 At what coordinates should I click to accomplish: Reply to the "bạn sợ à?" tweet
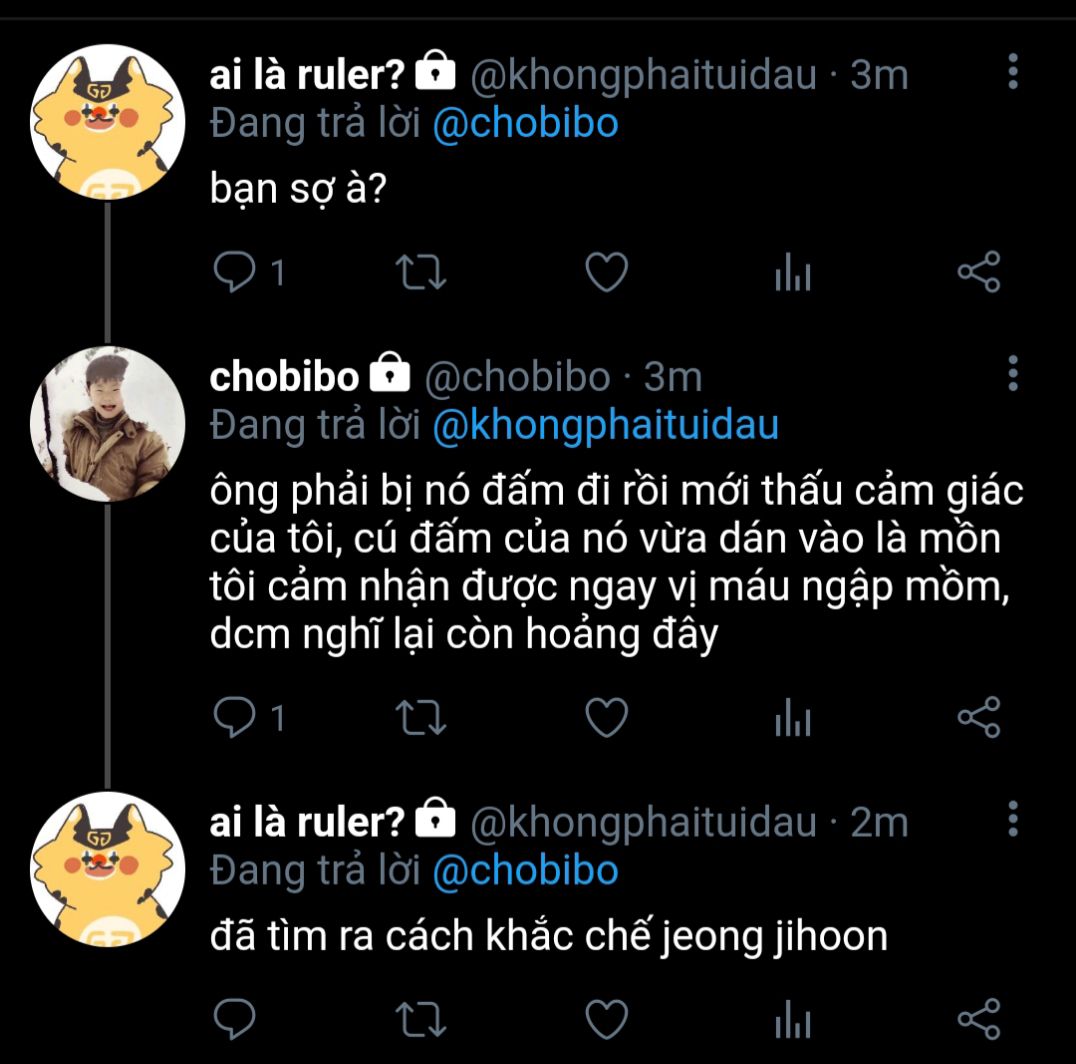(x=235, y=272)
